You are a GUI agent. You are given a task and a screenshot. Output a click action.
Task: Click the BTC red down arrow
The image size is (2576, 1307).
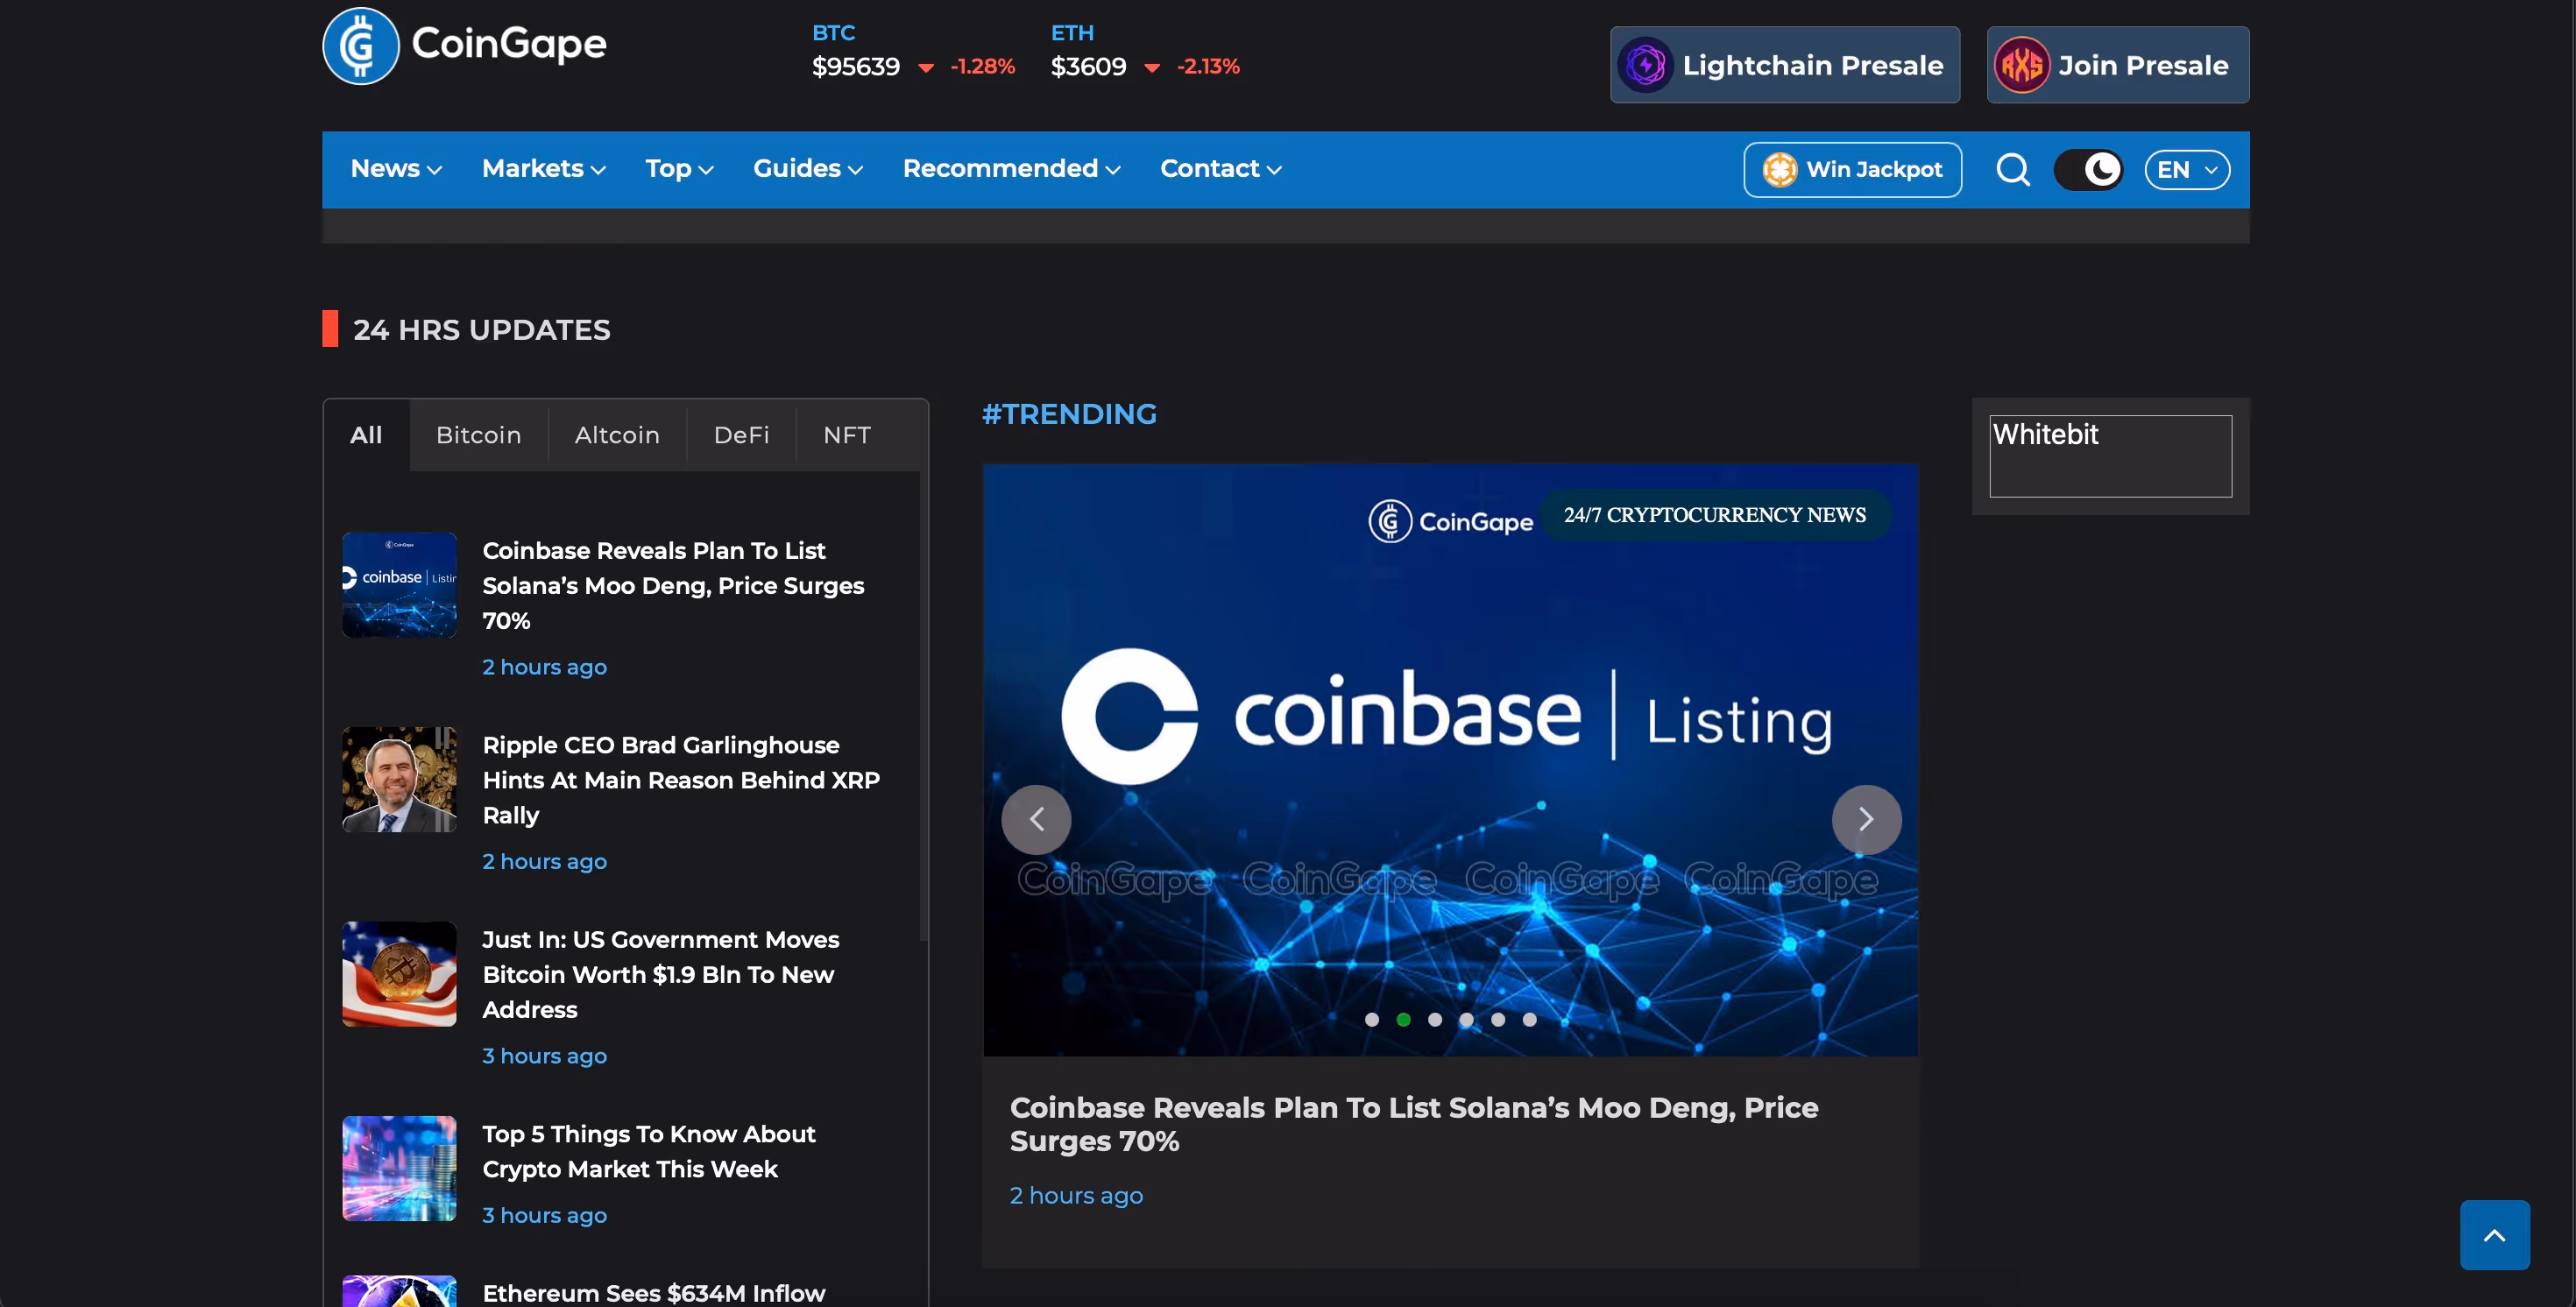926,68
